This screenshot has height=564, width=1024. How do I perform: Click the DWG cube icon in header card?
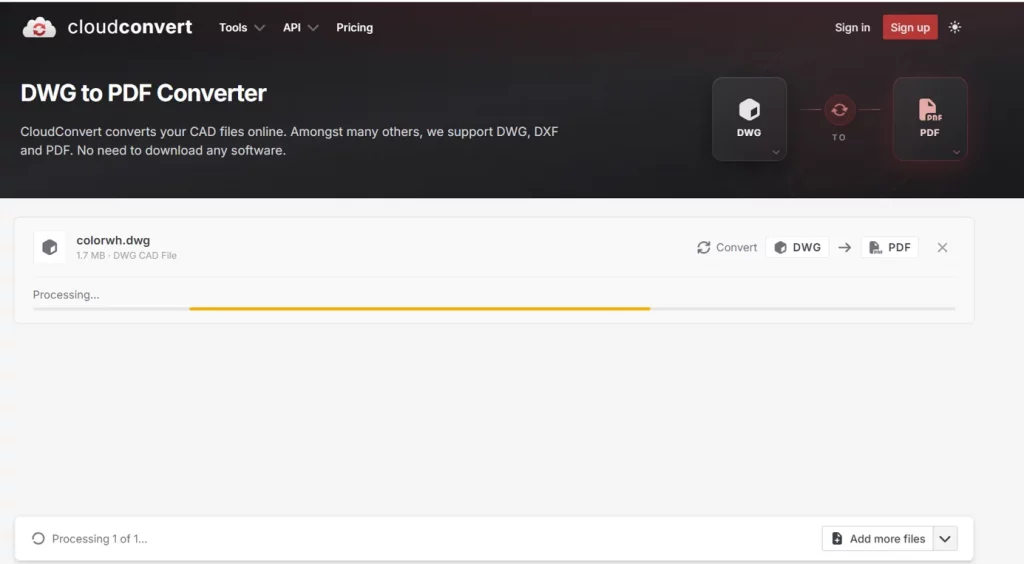click(749, 109)
